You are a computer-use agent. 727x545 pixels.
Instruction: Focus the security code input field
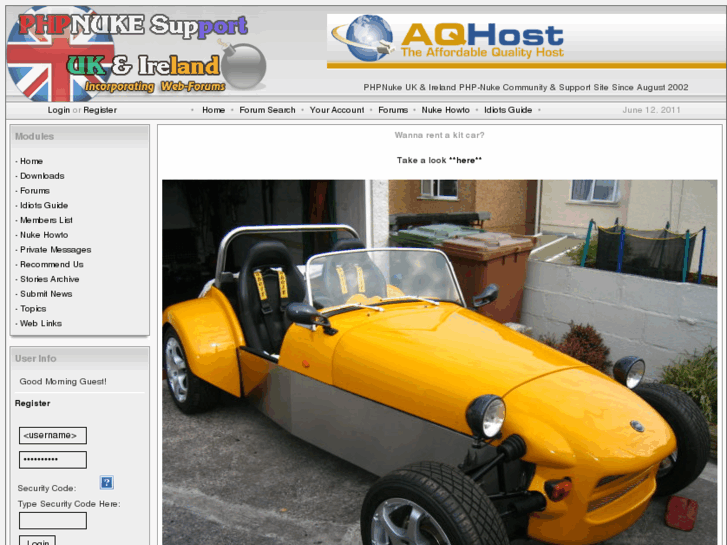point(53,520)
